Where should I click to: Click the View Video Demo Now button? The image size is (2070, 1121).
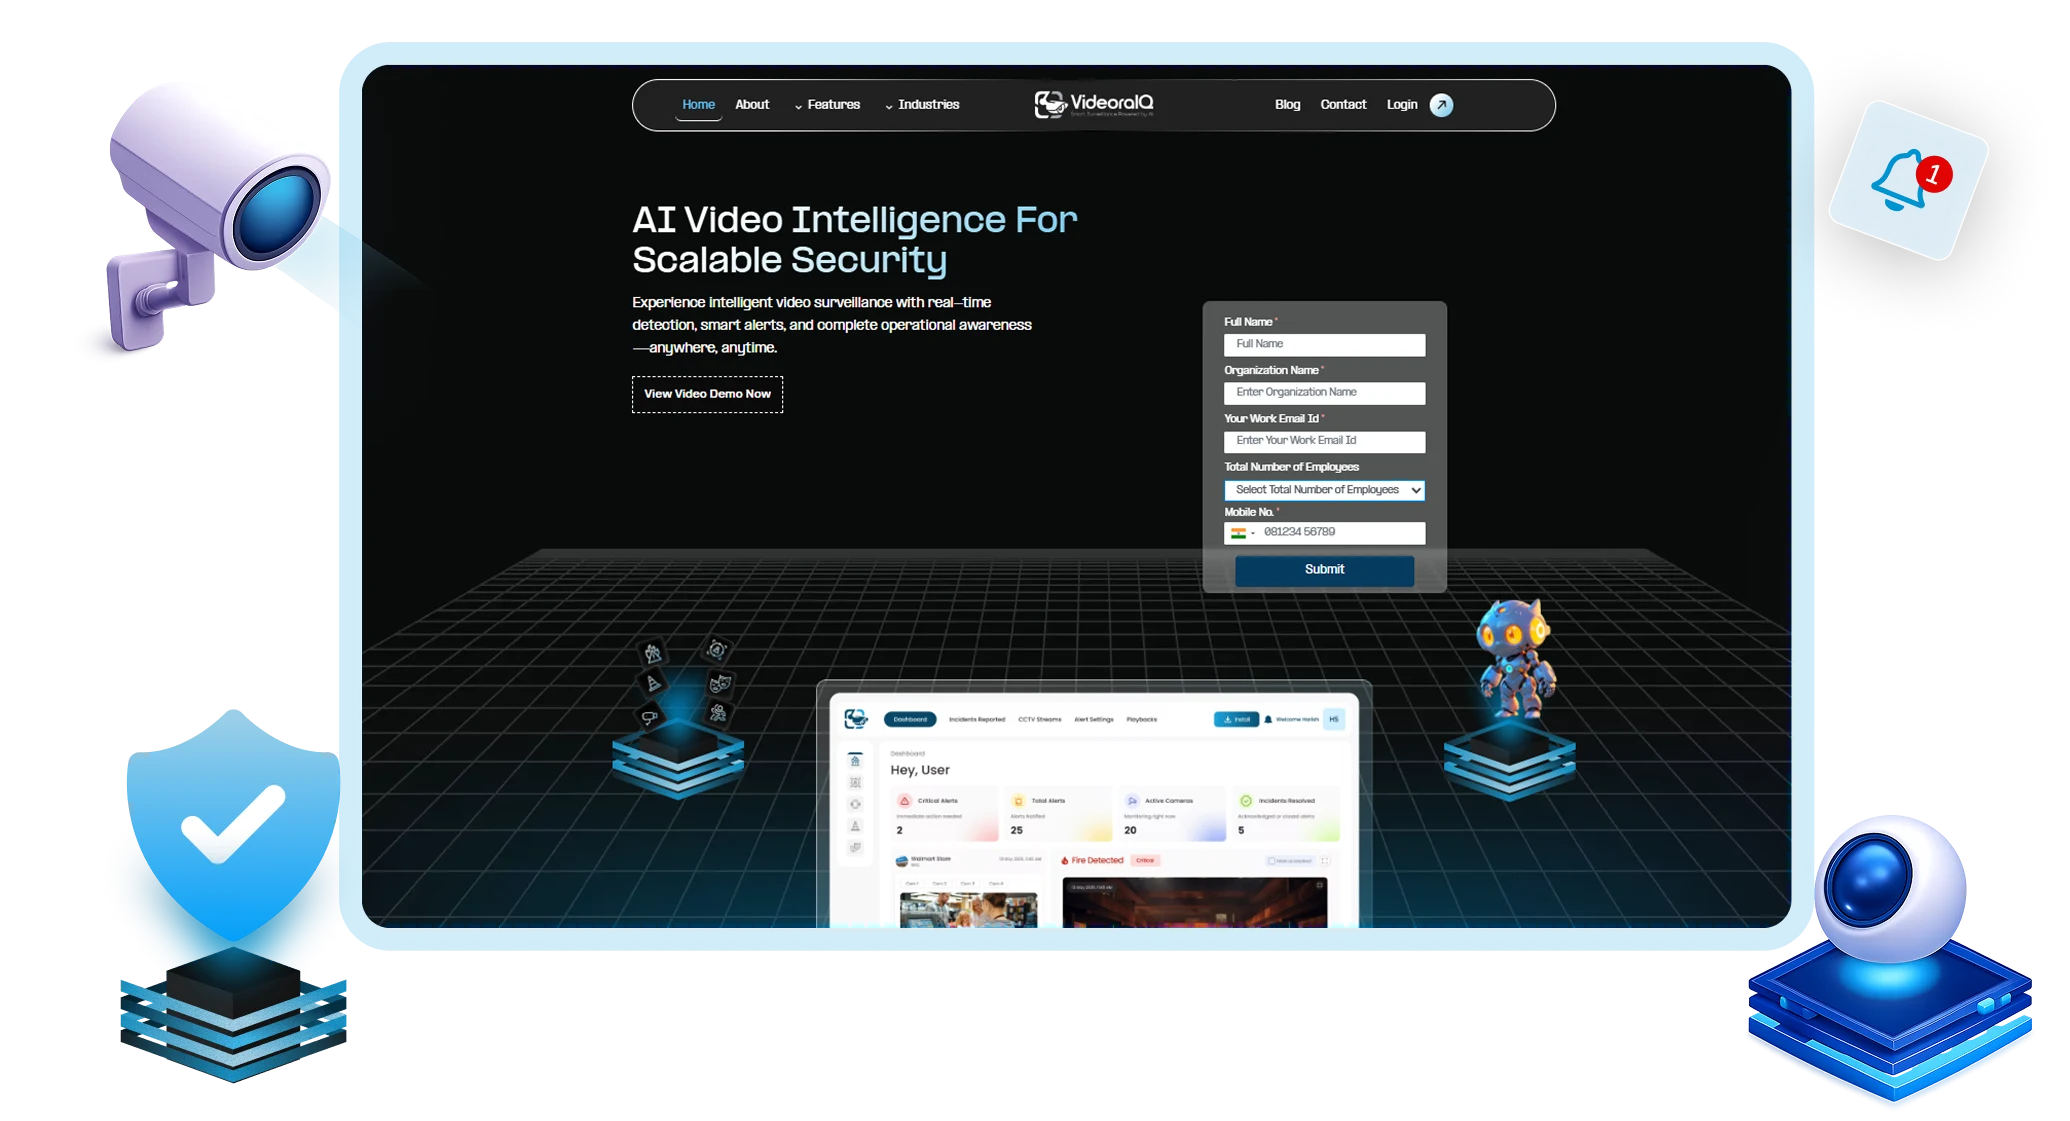[x=707, y=394]
